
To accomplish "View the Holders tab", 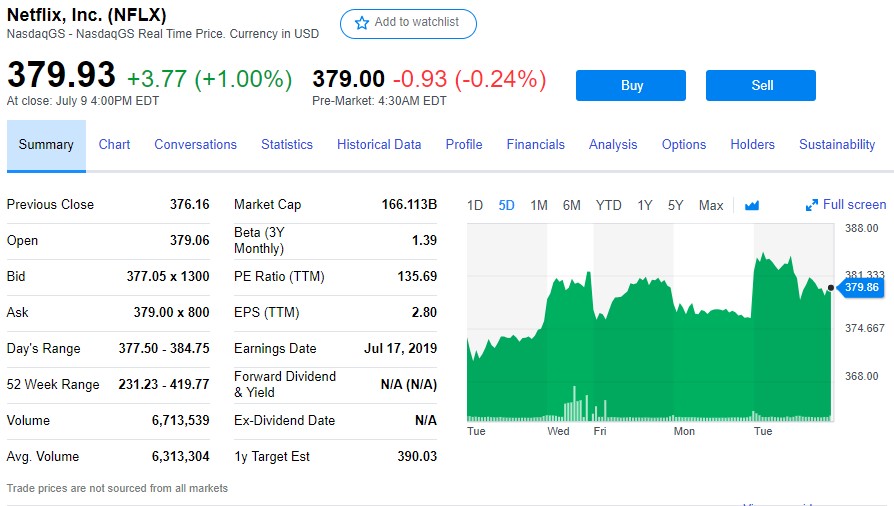I will coord(753,145).
